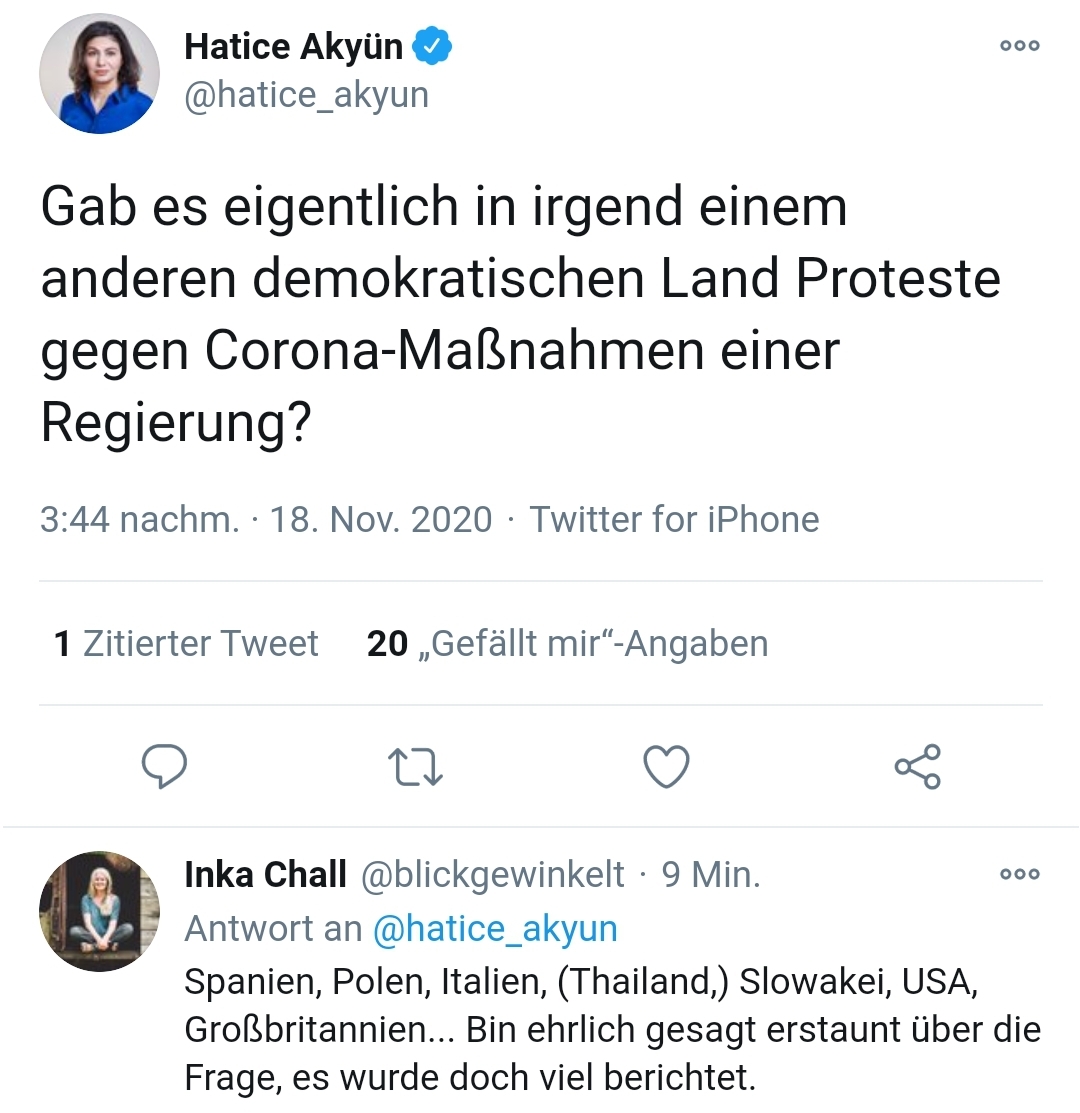Click the Twitter for iPhone source link
The height and width of the screenshot is (1113, 1080).
[x=674, y=520]
